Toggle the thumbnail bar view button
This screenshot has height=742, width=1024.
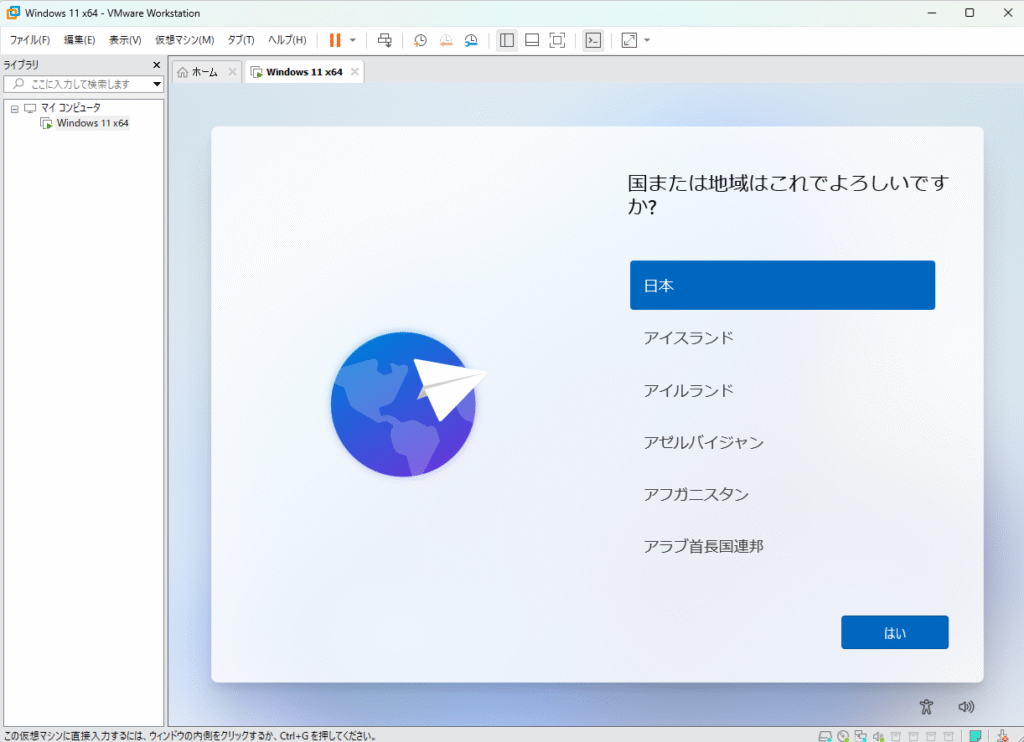coord(532,40)
